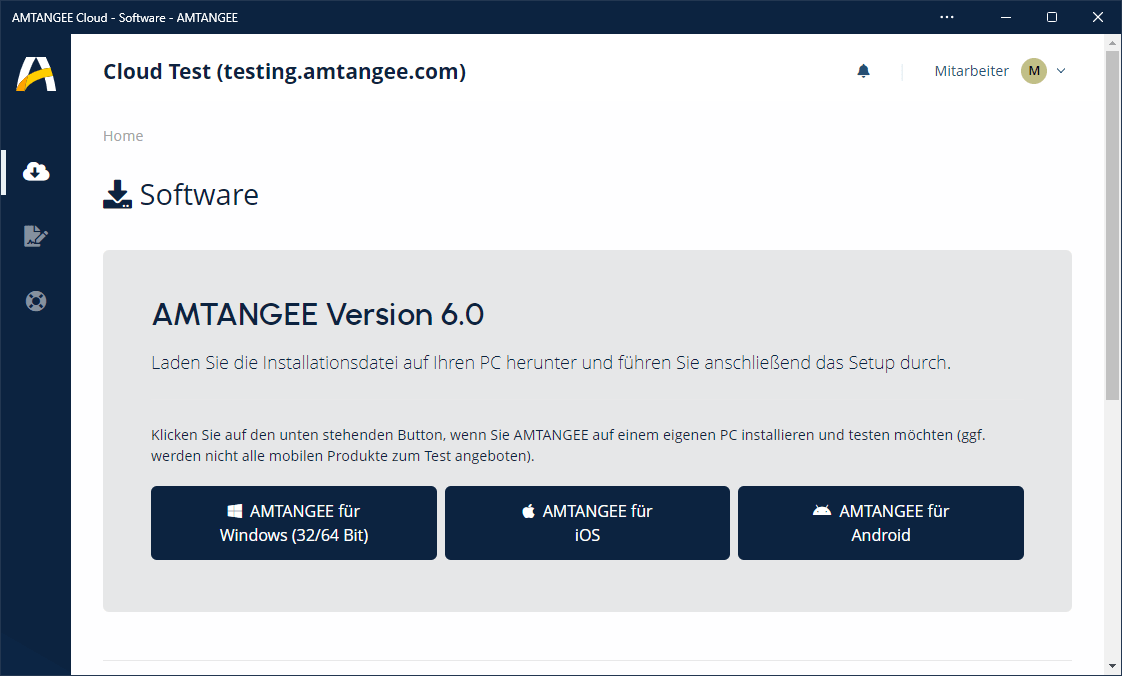Open the support lifebuoy sidebar icon
The height and width of the screenshot is (676, 1122).
point(36,300)
